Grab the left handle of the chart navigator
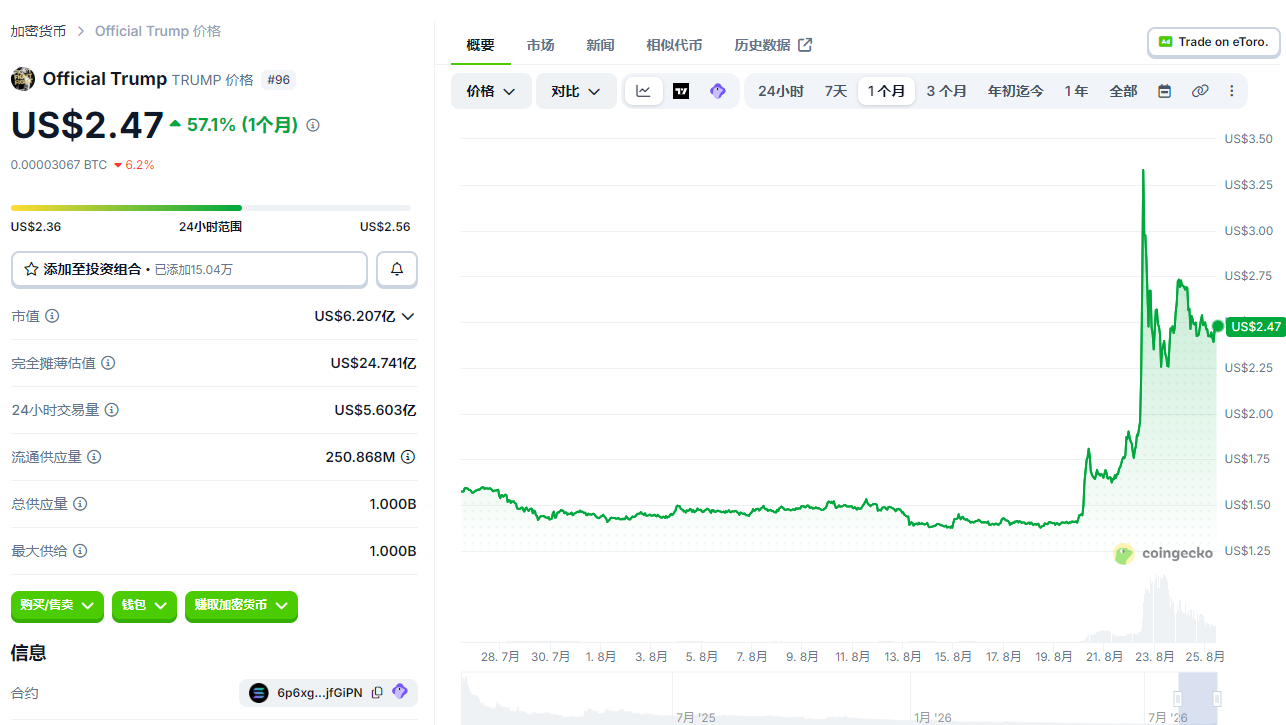This screenshot has width=1286, height=725. [1178, 698]
